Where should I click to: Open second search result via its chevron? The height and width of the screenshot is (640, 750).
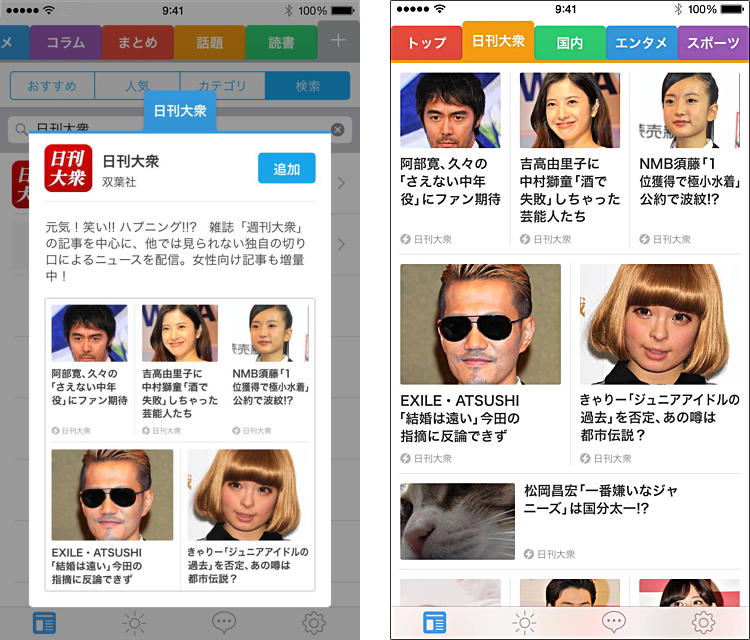coord(342,244)
